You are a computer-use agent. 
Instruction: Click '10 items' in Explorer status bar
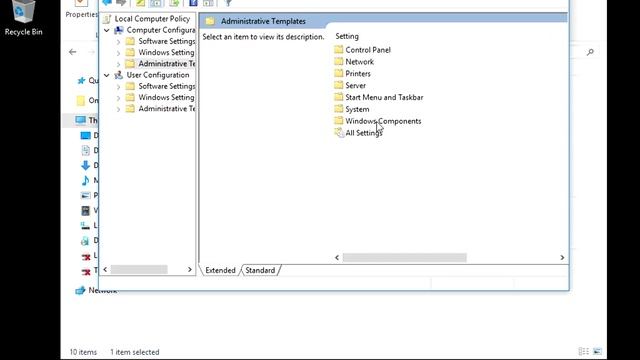83,352
